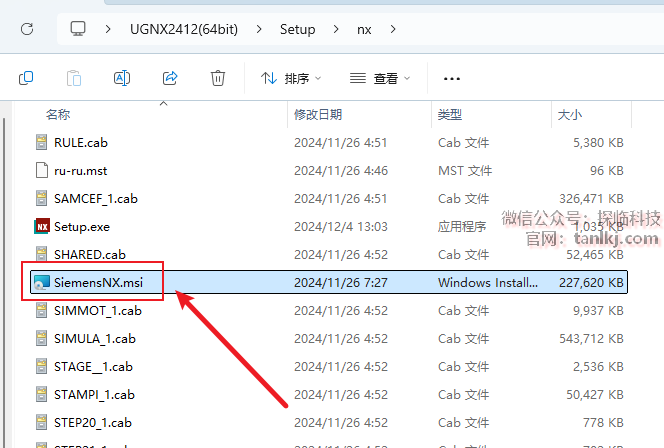Open the 排序 sort dropdown
The height and width of the screenshot is (448, 664).
[291, 78]
